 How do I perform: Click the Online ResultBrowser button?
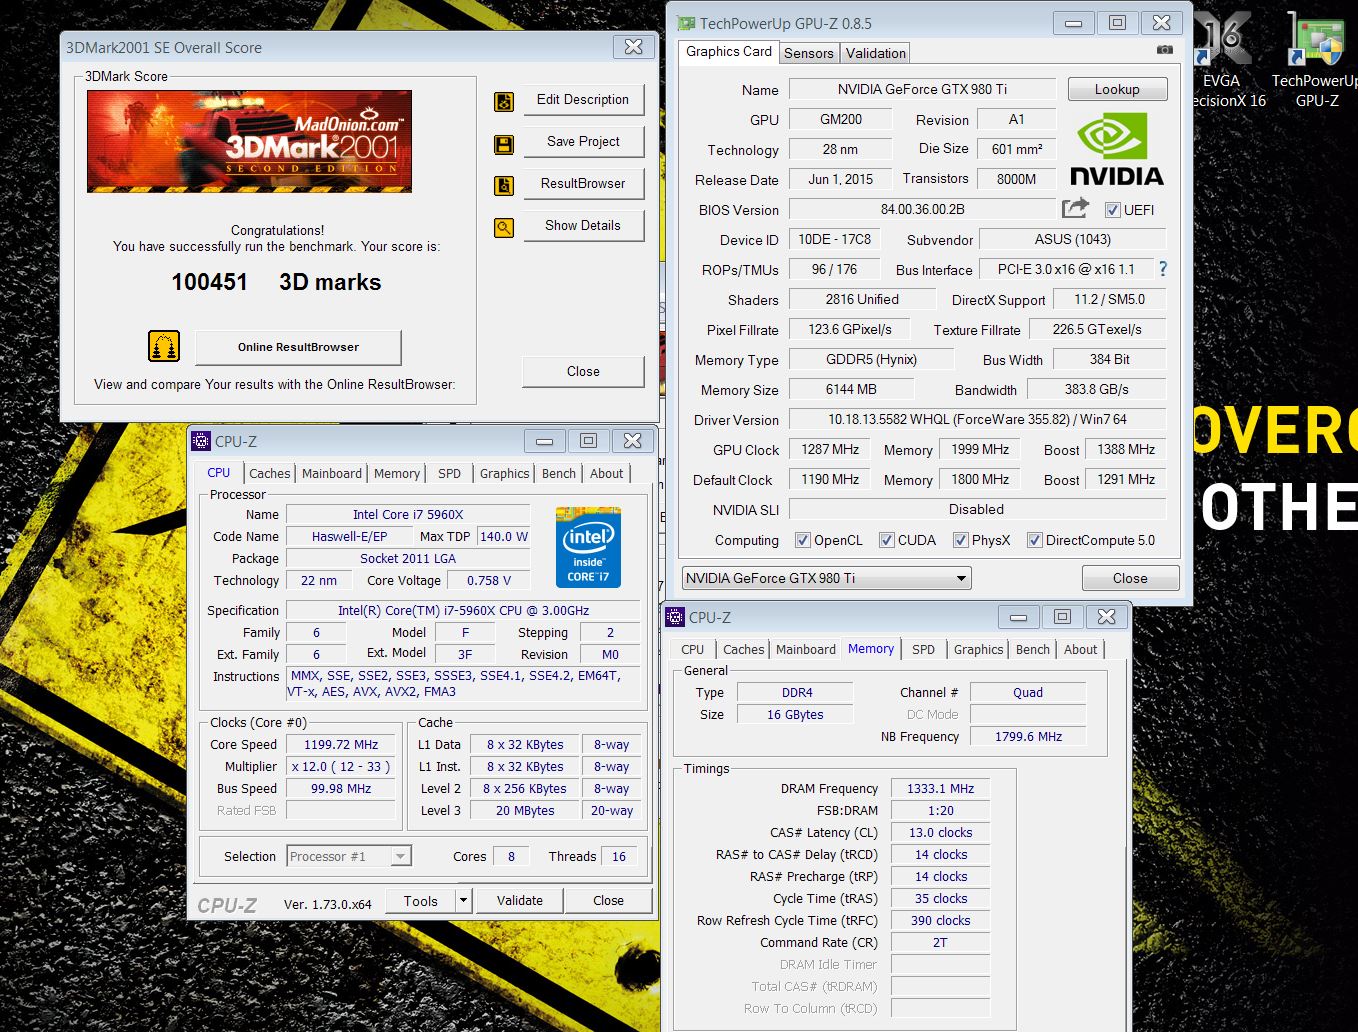click(298, 347)
